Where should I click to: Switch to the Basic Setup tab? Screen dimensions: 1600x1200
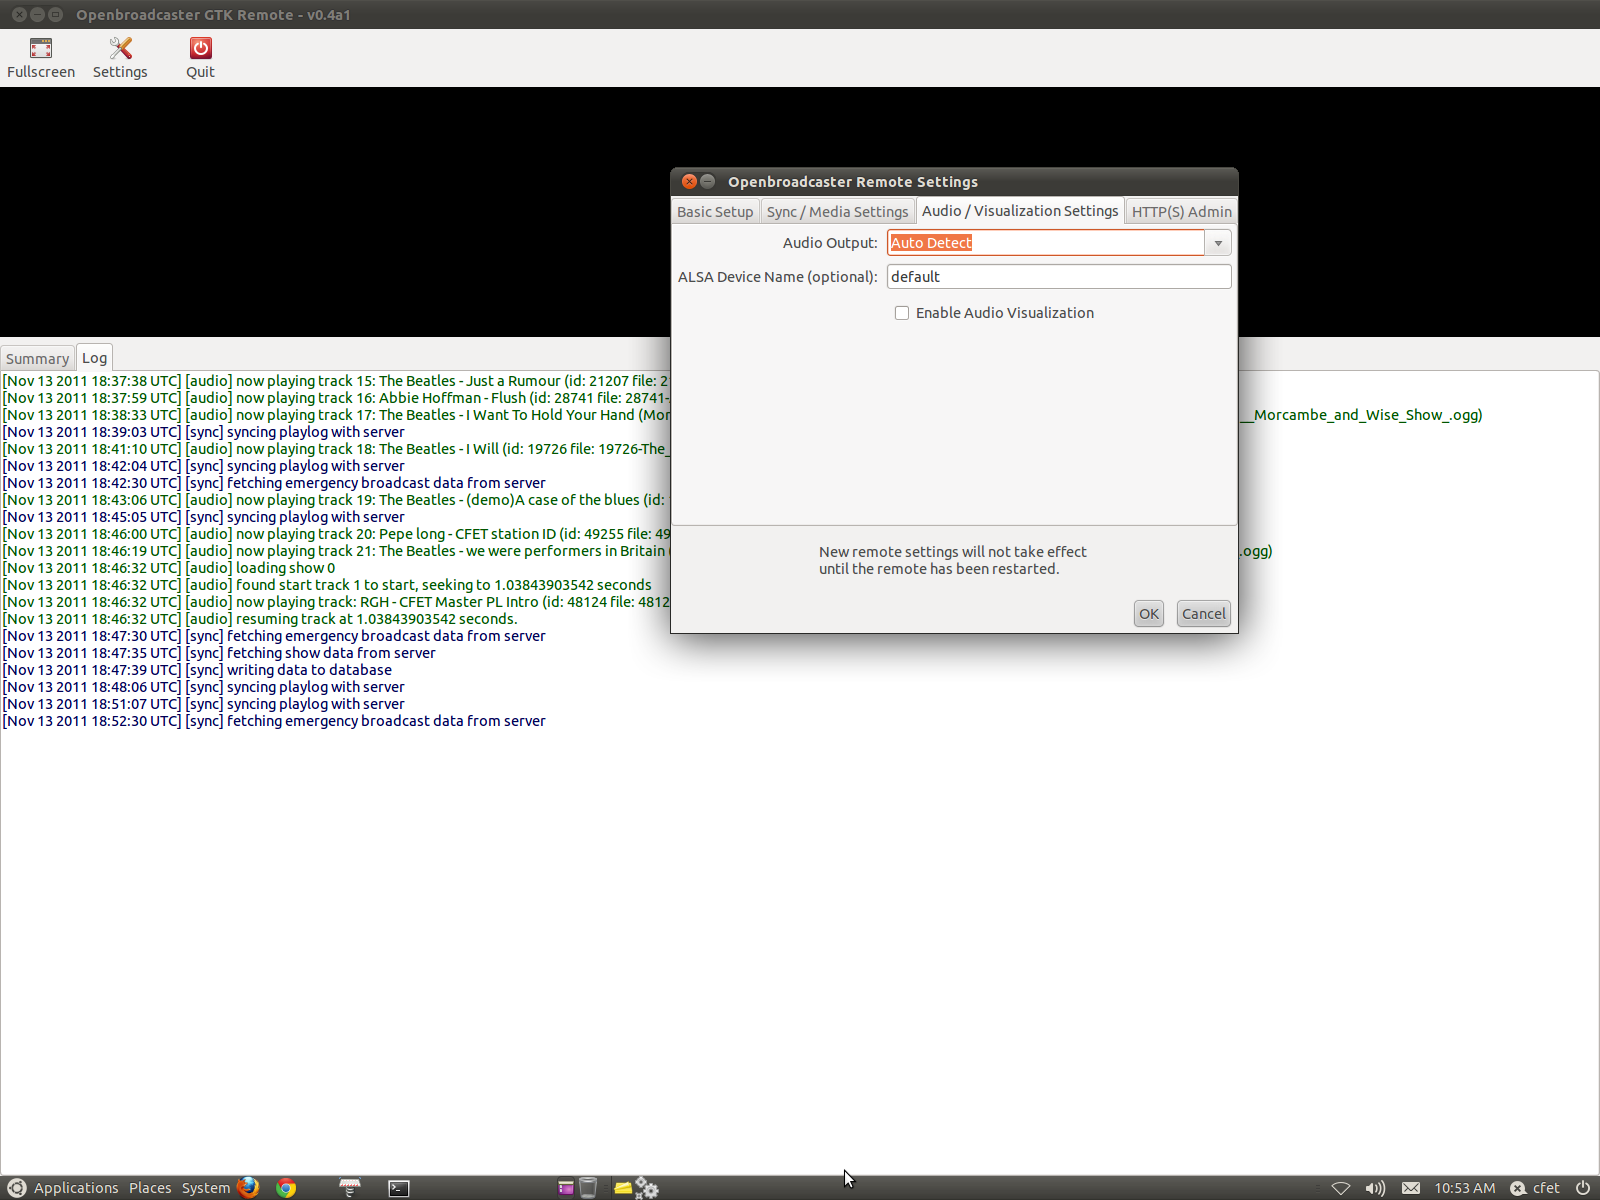pyautogui.click(x=715, y=212)
